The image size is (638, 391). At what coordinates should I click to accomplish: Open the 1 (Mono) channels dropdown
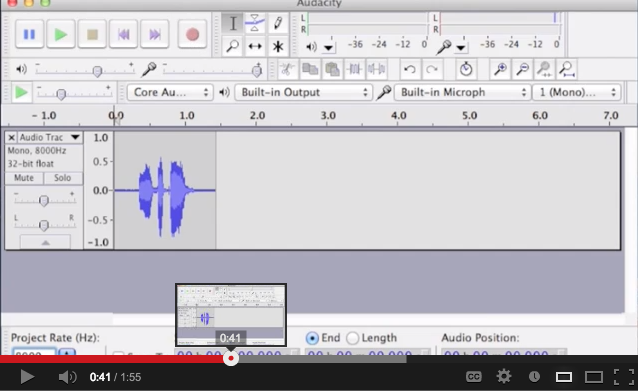tap(577, 92)
